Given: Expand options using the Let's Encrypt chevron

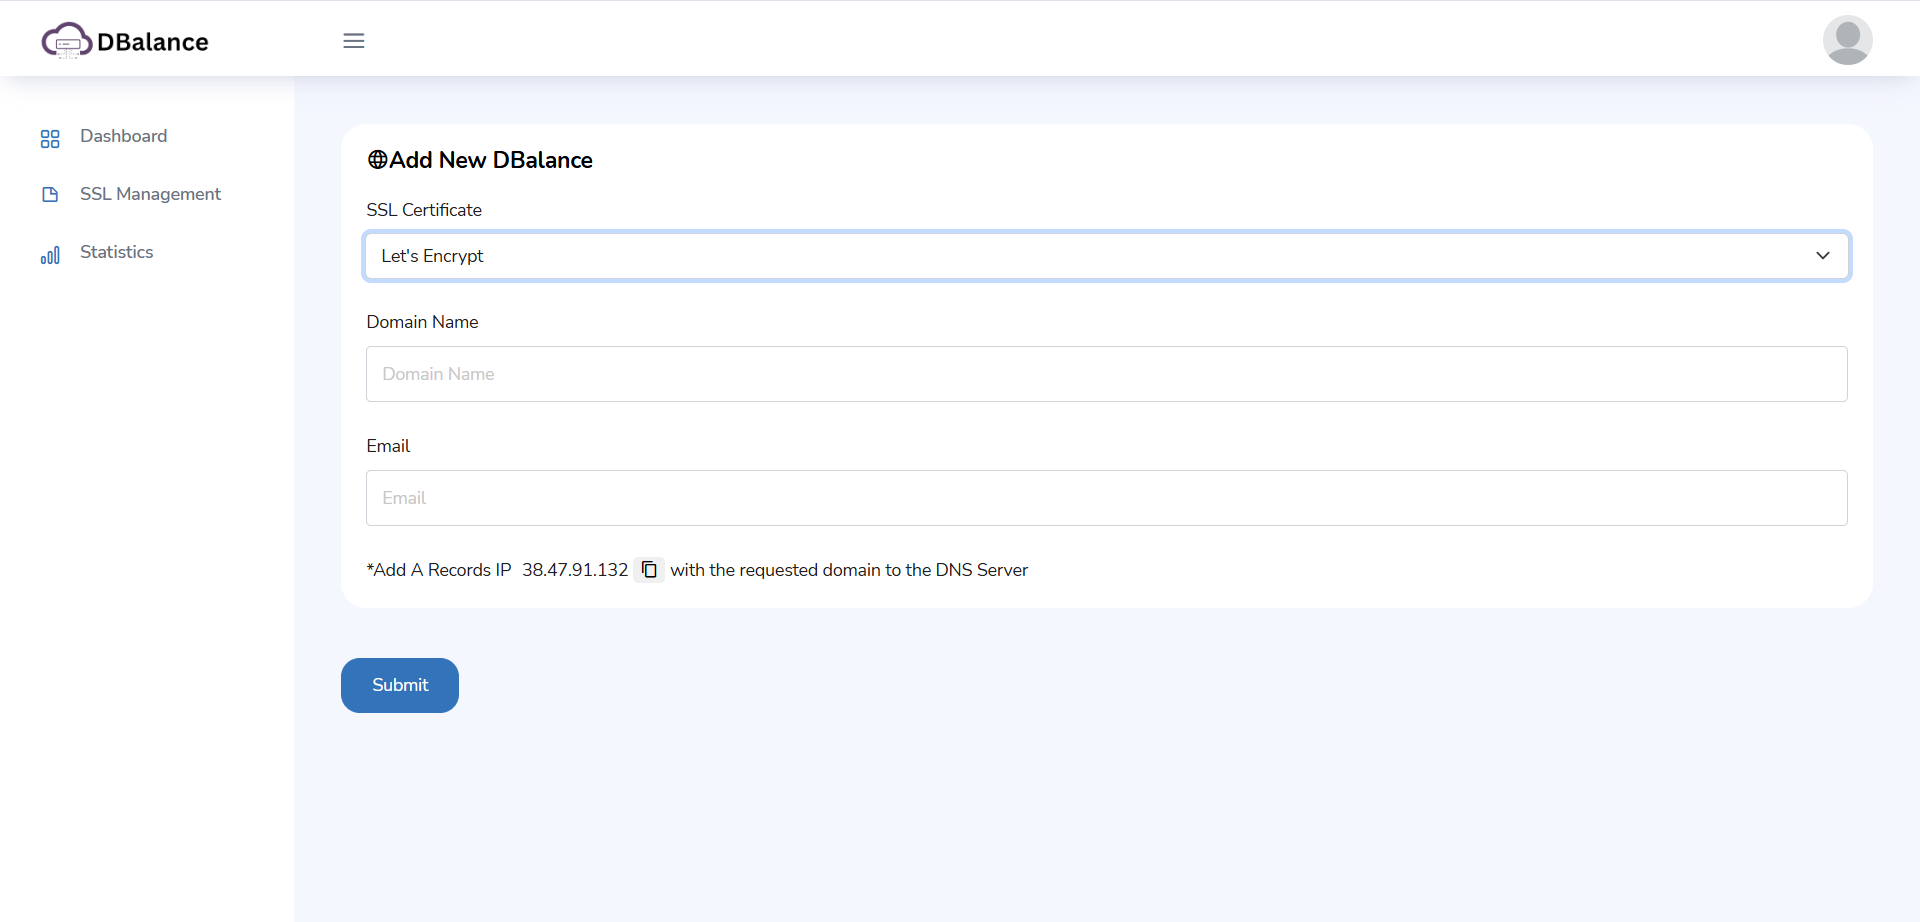Looking at the screenshot, I should [x=1822, y=256].
